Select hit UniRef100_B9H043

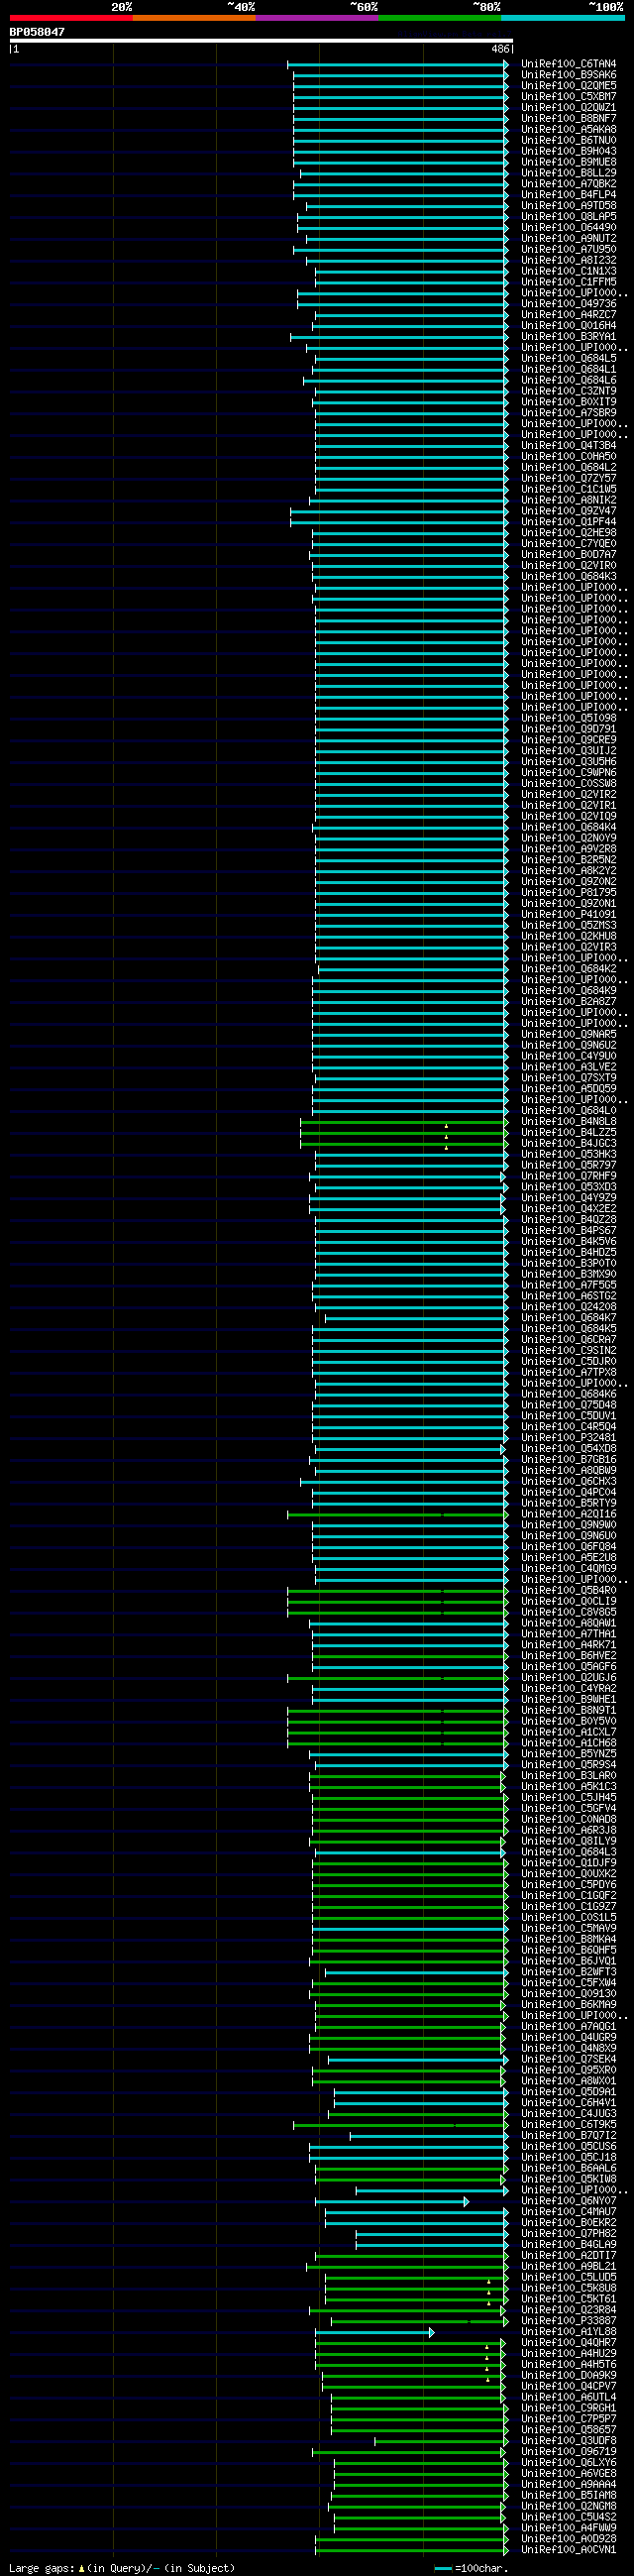[569, 151]
